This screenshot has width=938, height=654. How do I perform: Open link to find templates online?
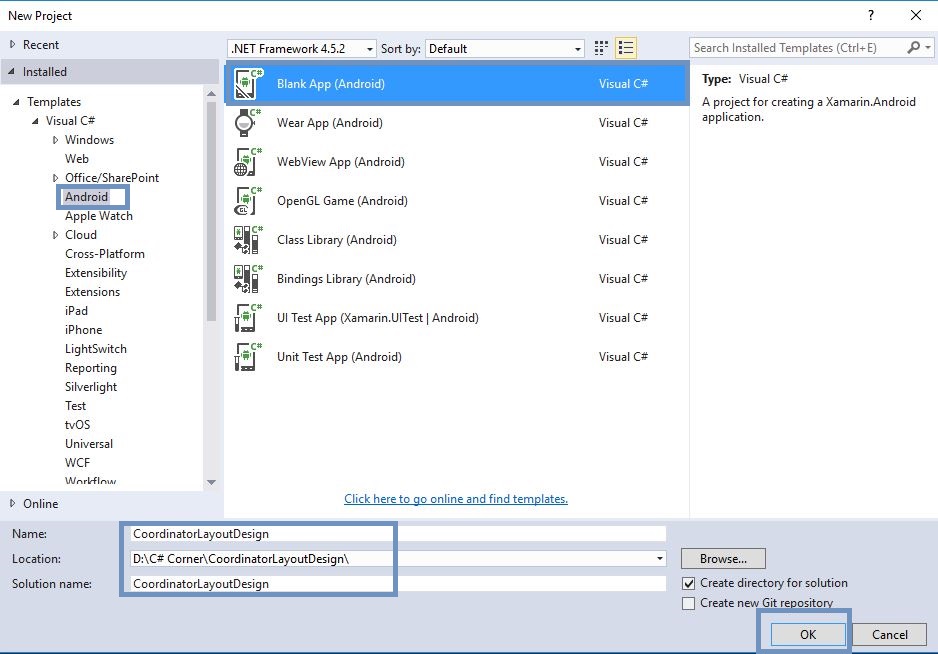(x=456, y=498)
